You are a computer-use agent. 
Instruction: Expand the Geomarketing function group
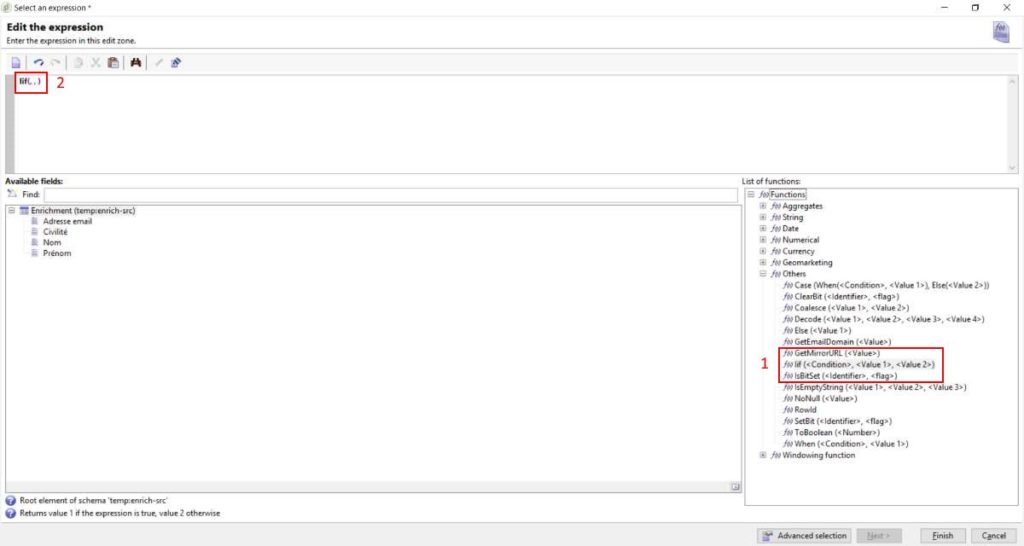[x=762, y=263]
